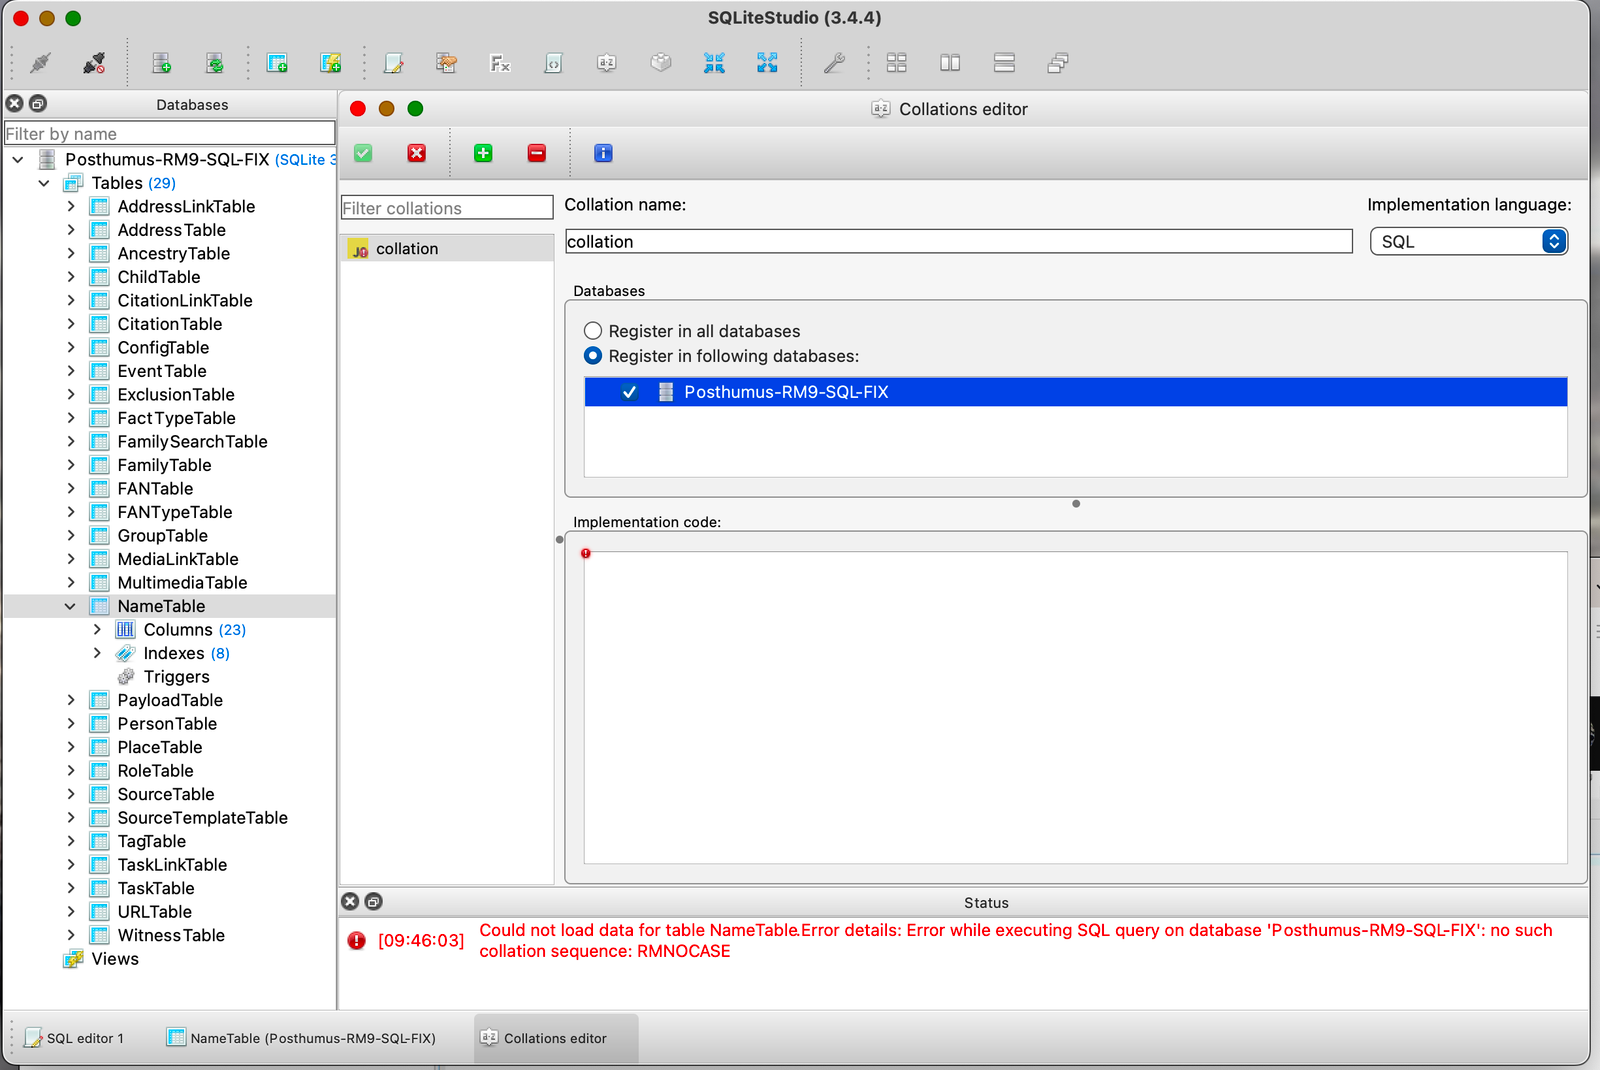Expand the WitnessTable node
Screen dimensions: 1600x1070
pos(70,935)
